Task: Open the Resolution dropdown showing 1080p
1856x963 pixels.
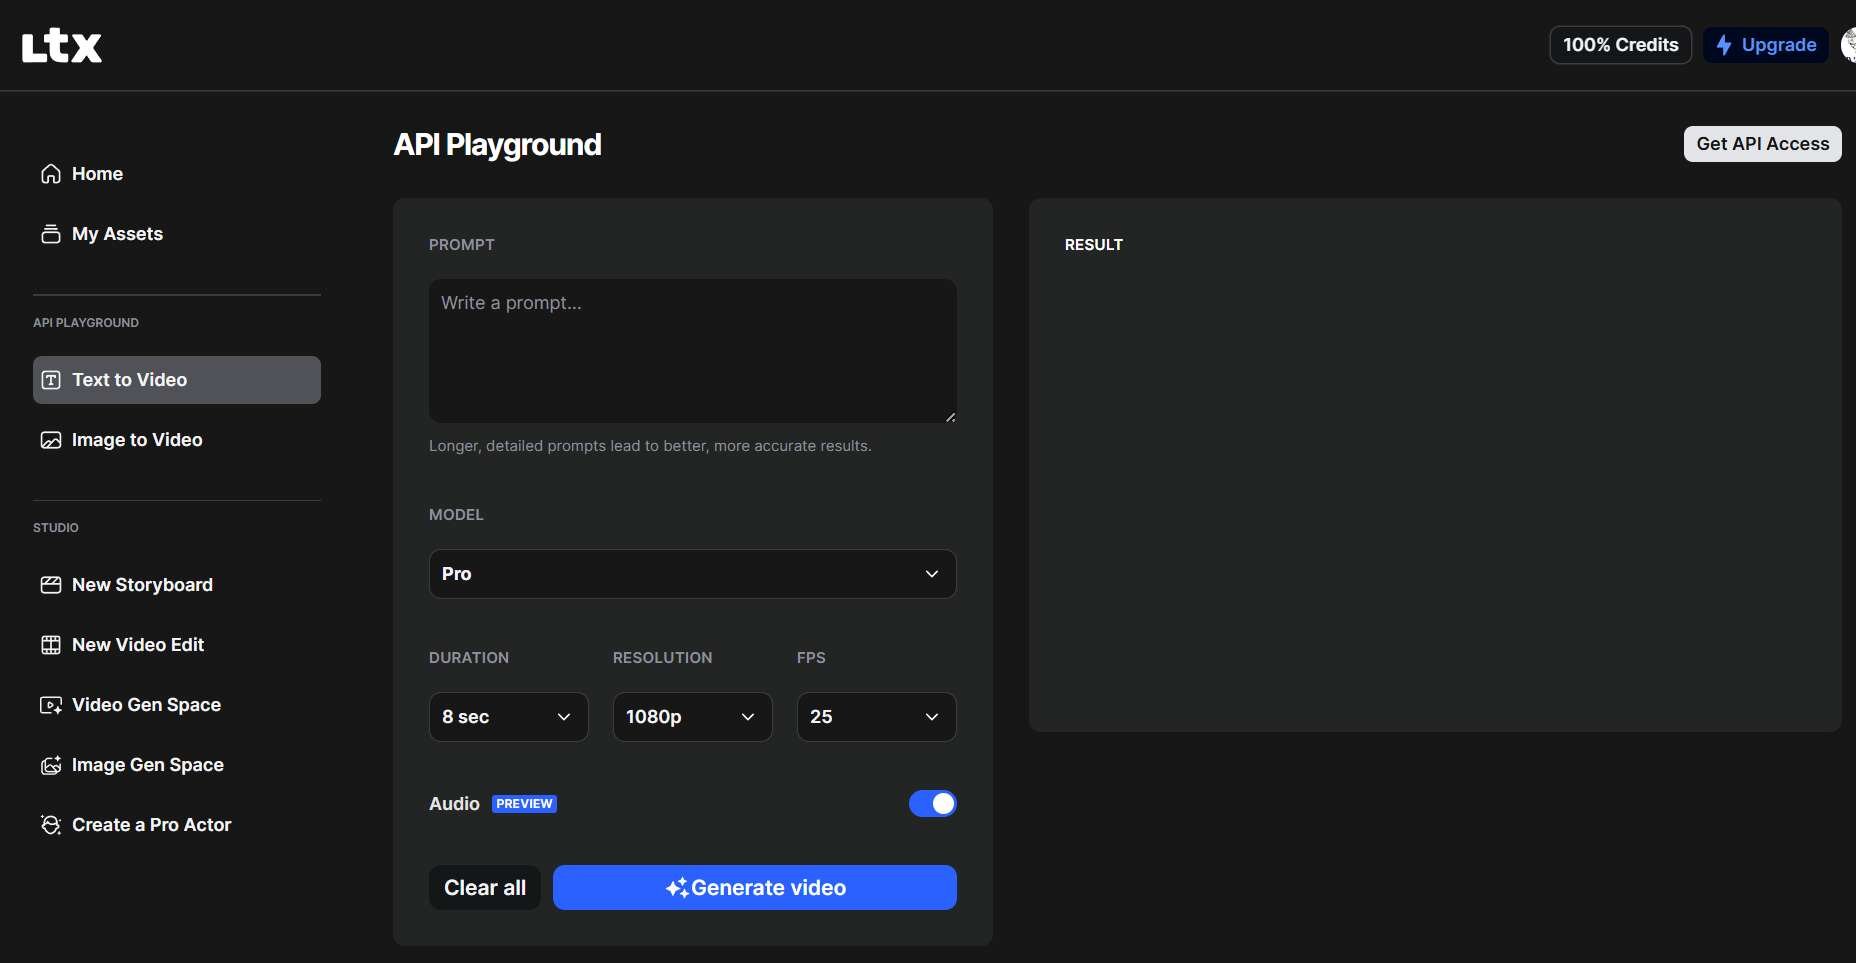Action: [x=692, y=717]
